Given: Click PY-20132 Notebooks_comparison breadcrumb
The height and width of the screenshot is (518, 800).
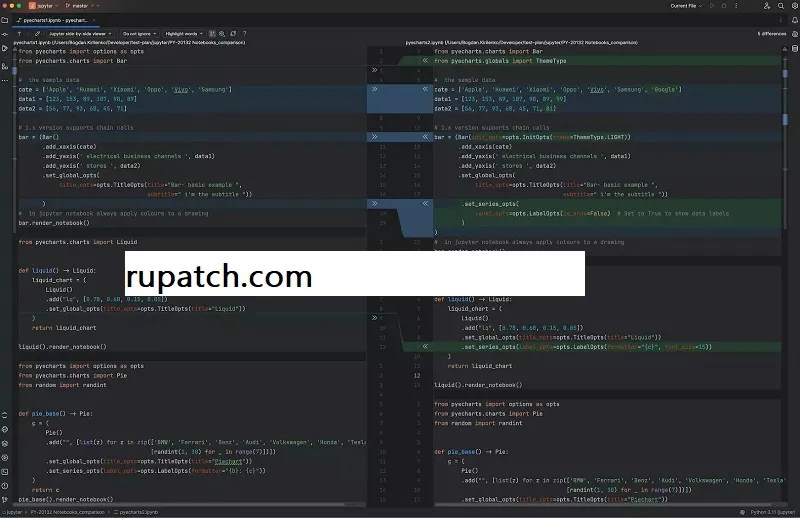Looking at the screenshot, I should click(x=67, y=512).
